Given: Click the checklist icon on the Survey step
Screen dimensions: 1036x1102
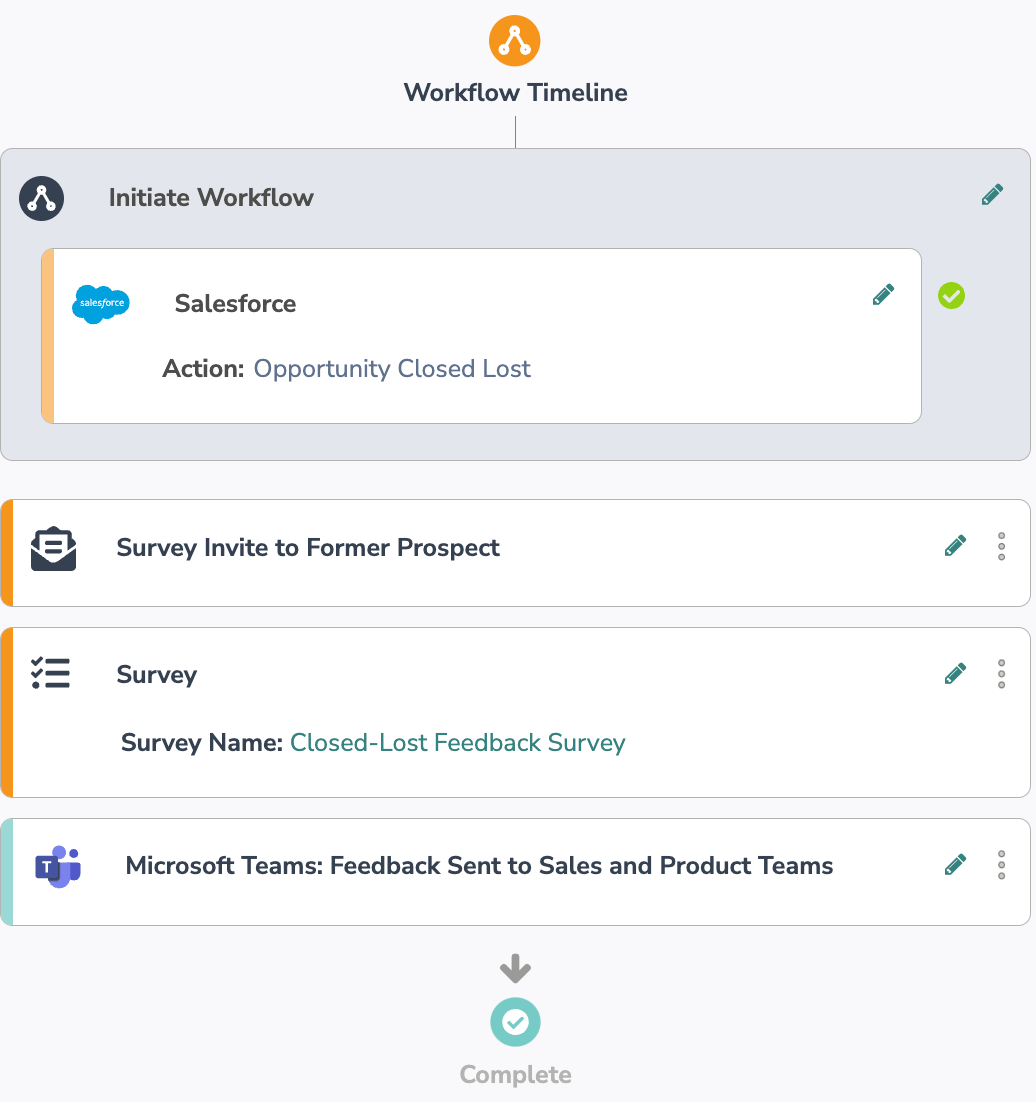Looking at the screenshot, I should [x=50, y=673].
